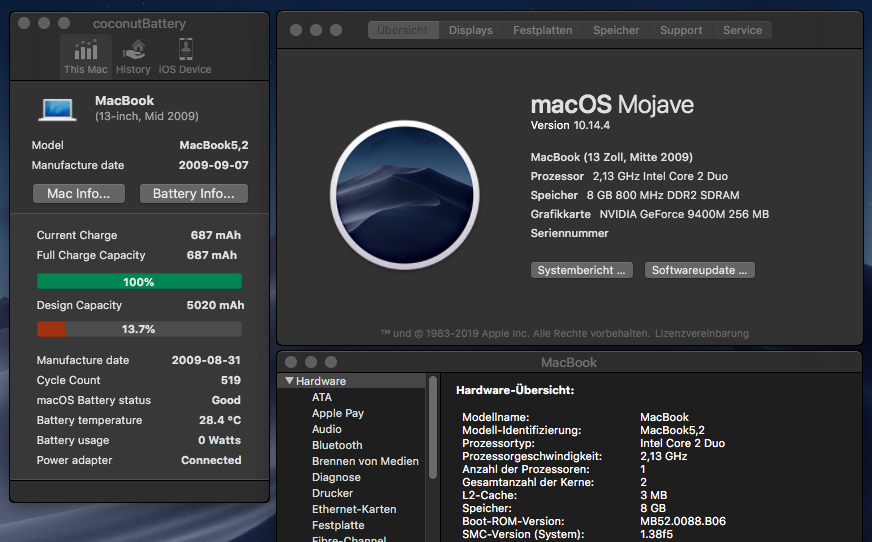Switch to iOS Device view

(185, 57)
